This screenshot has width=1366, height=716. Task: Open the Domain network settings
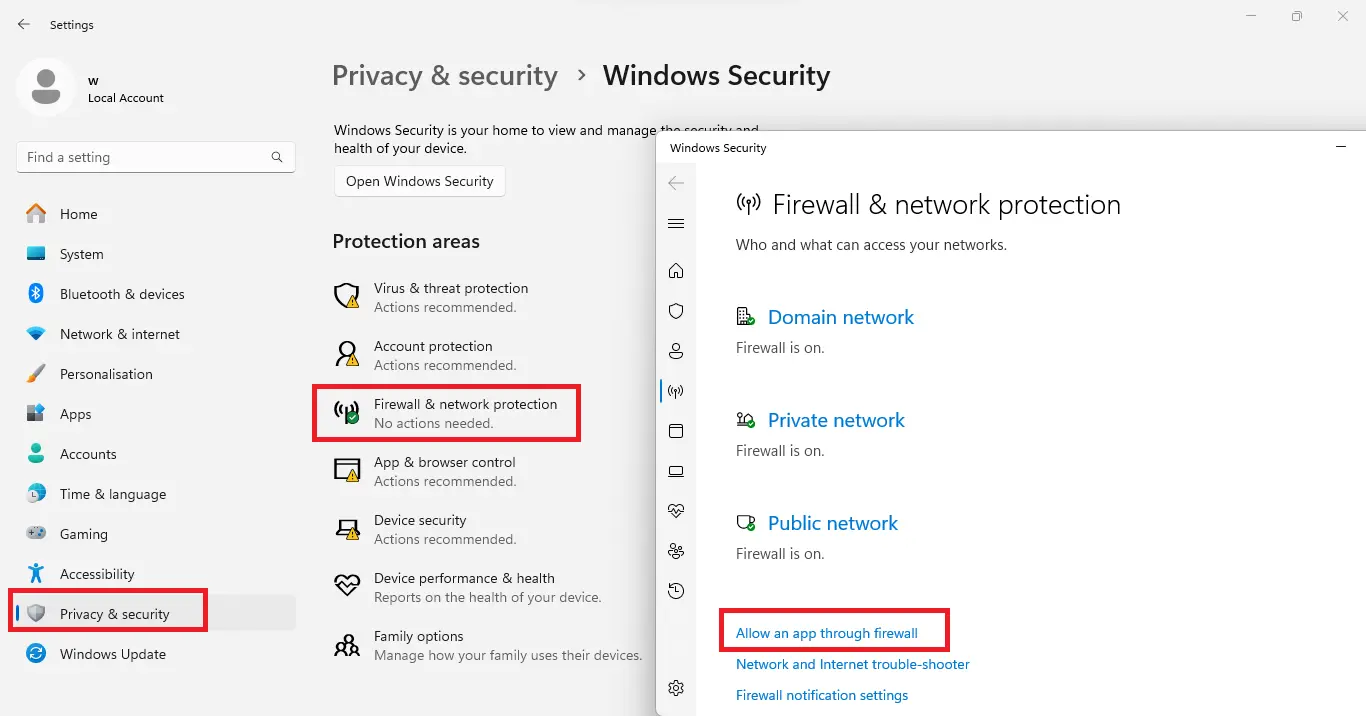(841, 317)
